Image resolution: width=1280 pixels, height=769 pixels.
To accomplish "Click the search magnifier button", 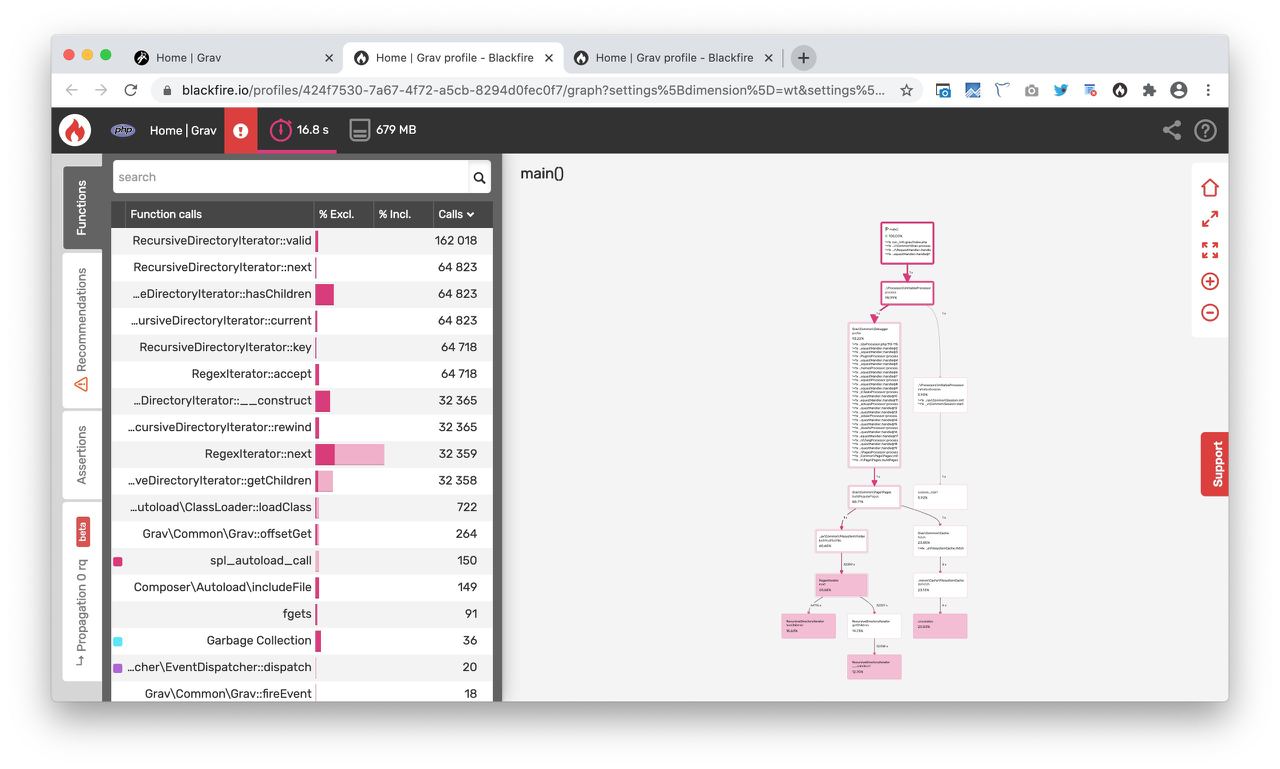I will [480, 177].
